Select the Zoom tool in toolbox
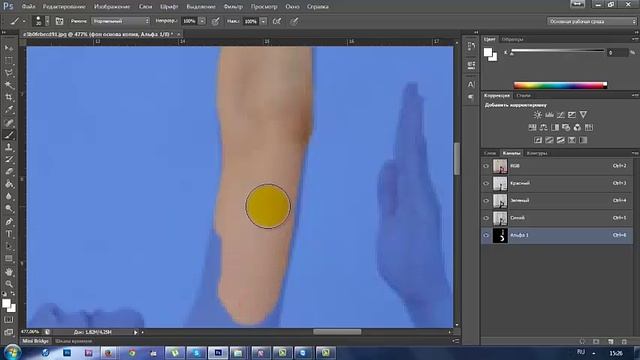Screen dimensions: 640x360 pos(9,284)
